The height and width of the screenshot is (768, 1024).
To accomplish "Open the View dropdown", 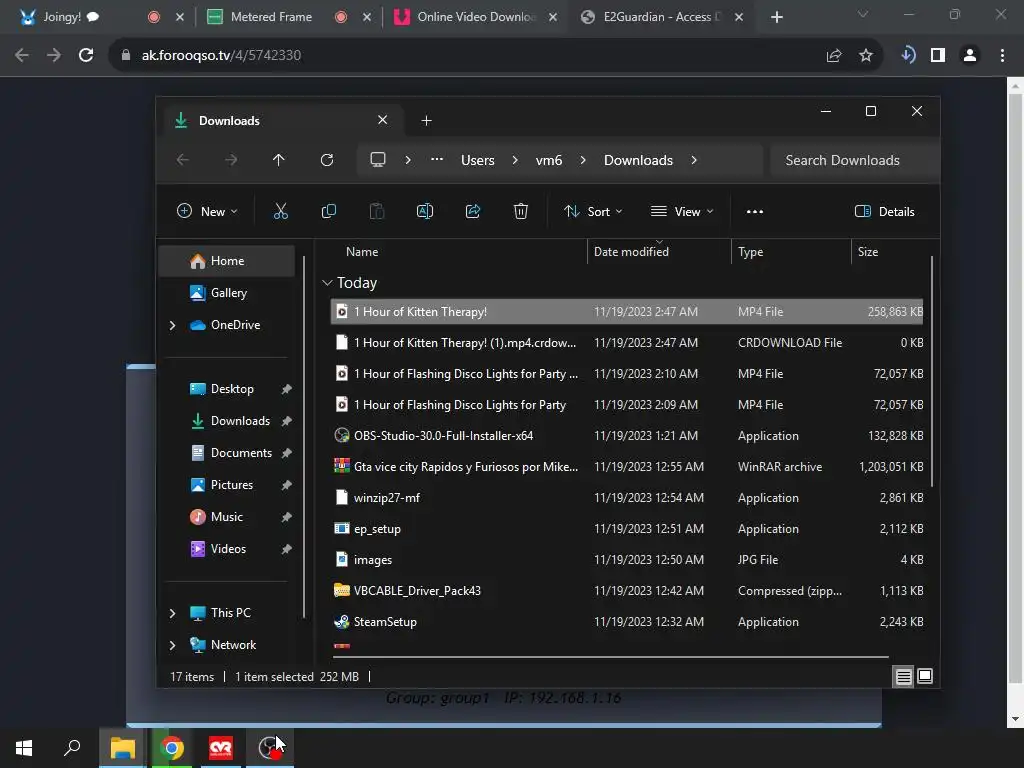I will (x=682, y=211).
